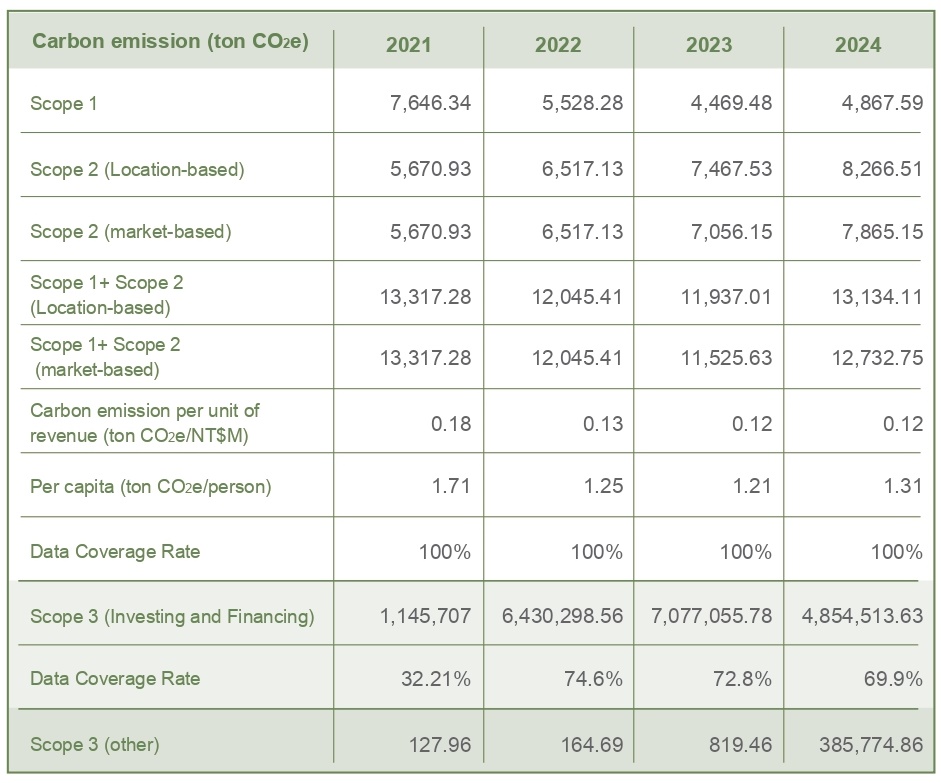This screenshot has height=783, width=941.
Task: Click the Carbon emission header cell
Action: 170,42
